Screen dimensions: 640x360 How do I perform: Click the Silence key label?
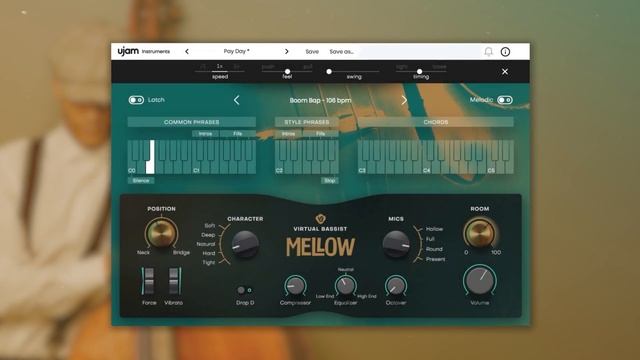(141, 180)
